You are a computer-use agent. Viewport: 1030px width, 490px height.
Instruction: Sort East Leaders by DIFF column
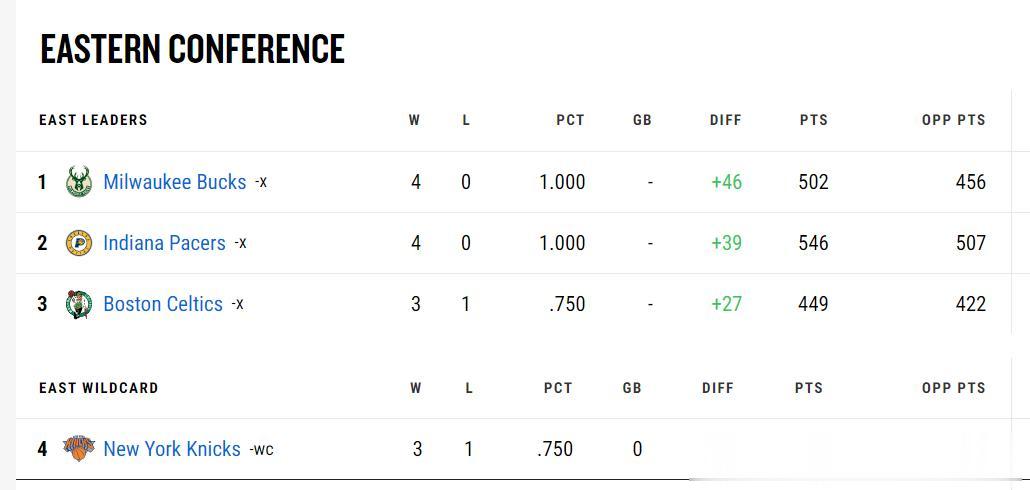726,120
